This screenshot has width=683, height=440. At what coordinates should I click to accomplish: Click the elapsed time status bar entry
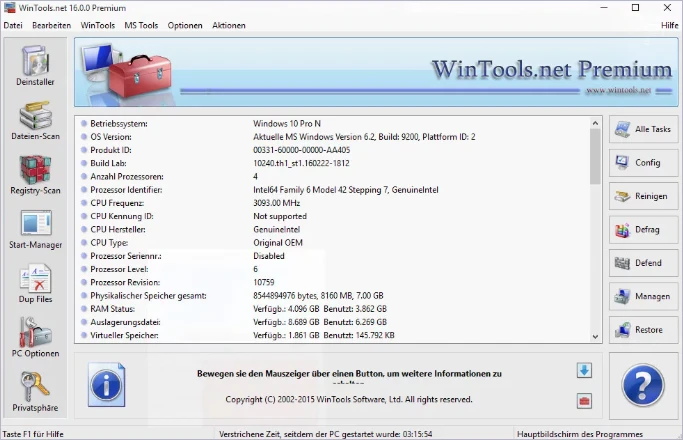coord(325,434)
